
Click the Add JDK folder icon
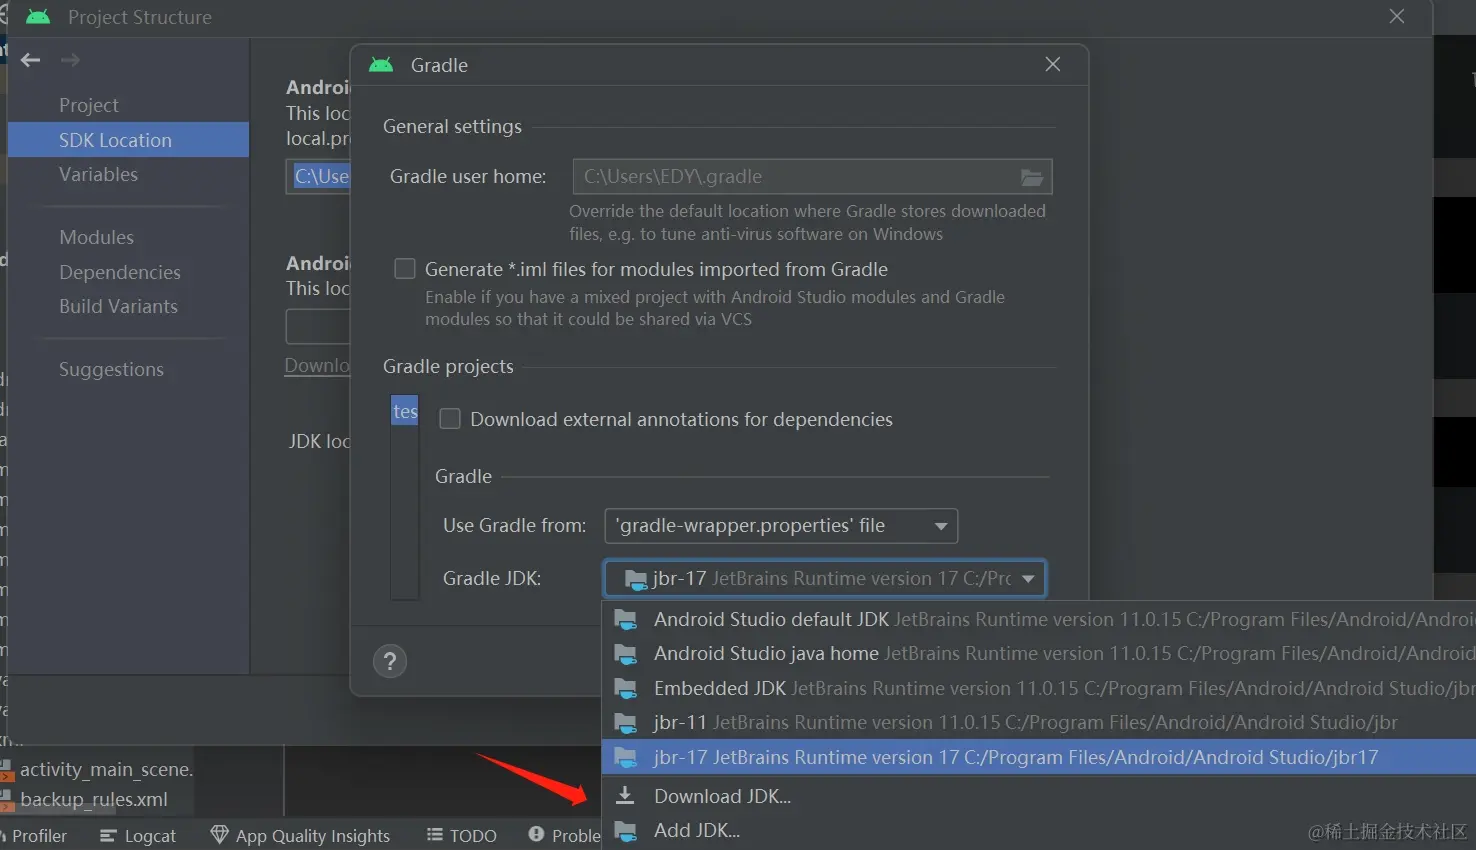626,830
